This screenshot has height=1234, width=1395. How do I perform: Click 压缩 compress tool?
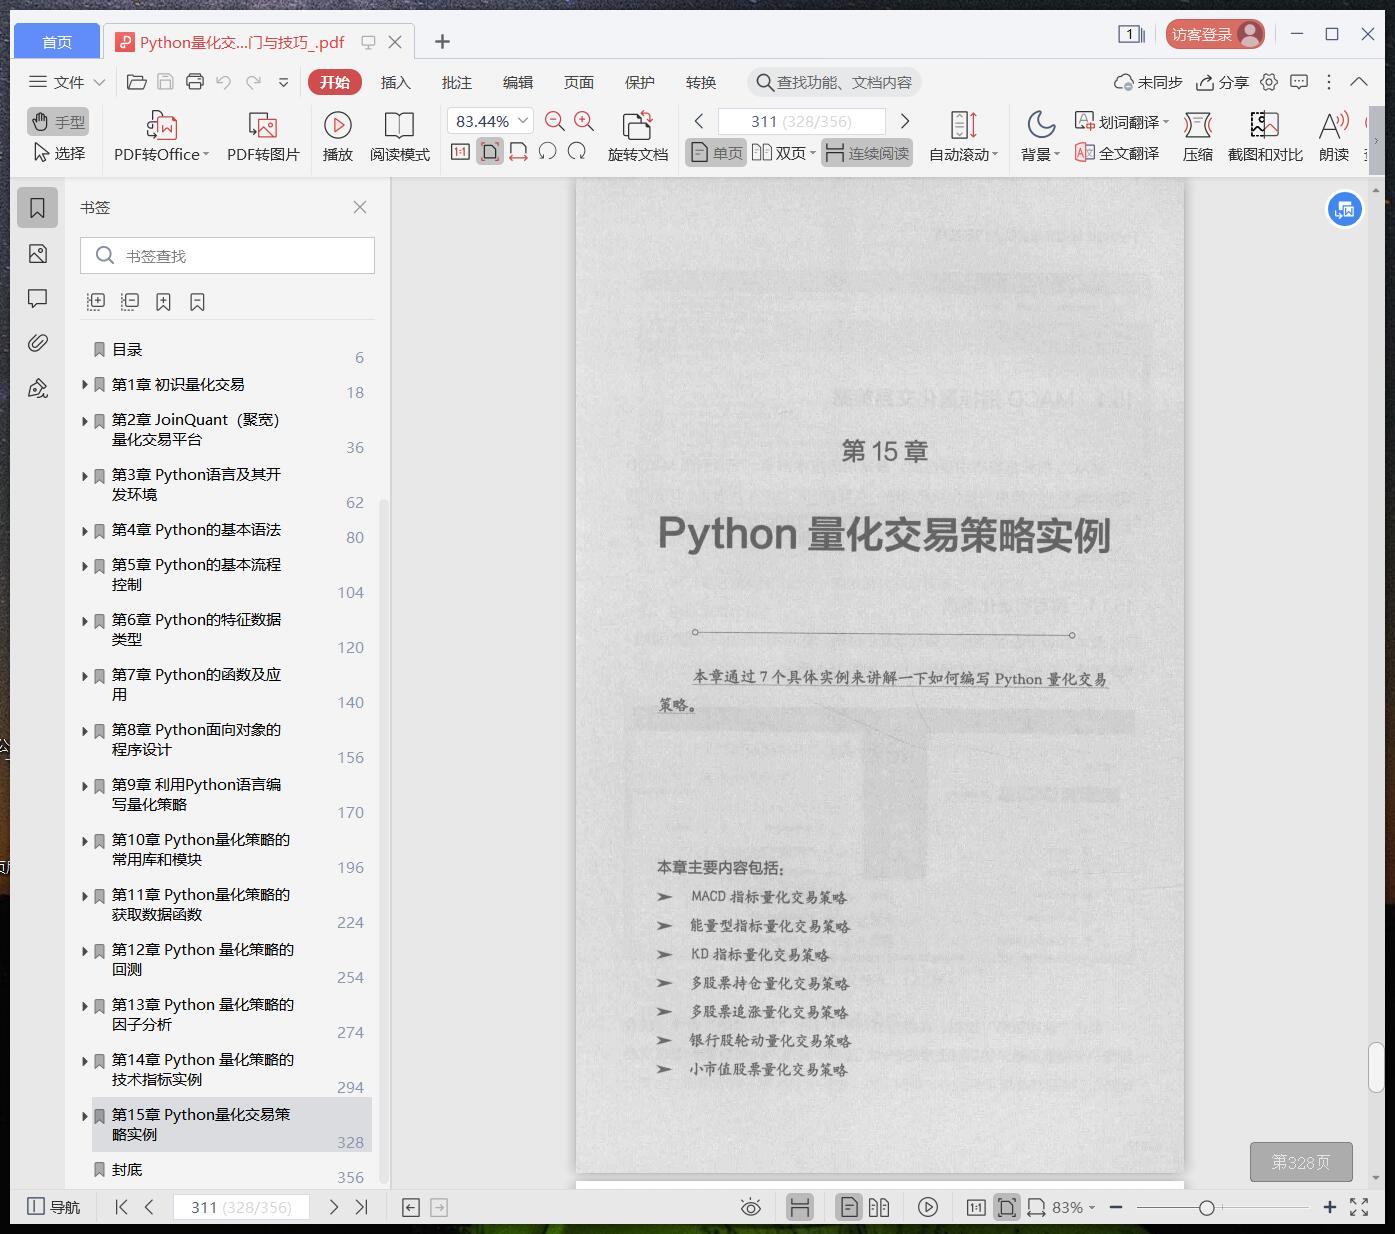[1197, 137]
